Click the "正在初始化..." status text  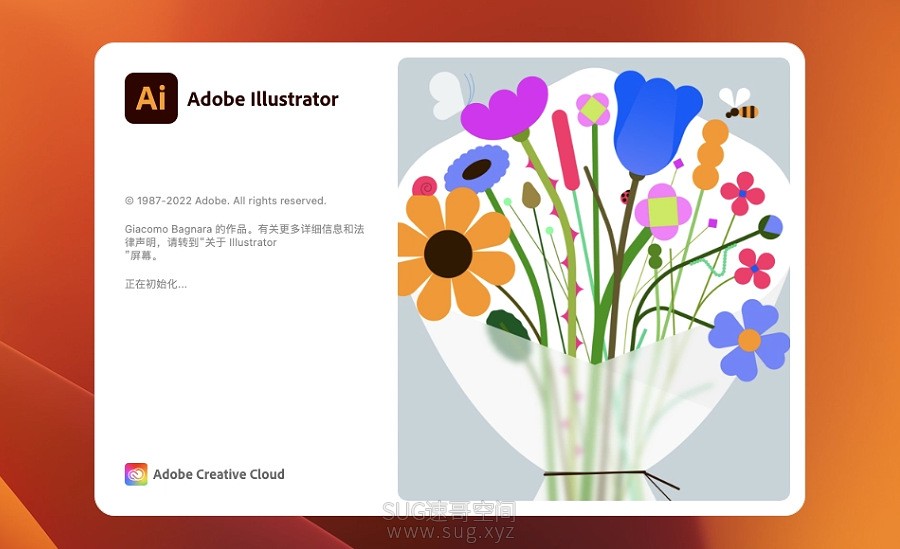(156, 284)
